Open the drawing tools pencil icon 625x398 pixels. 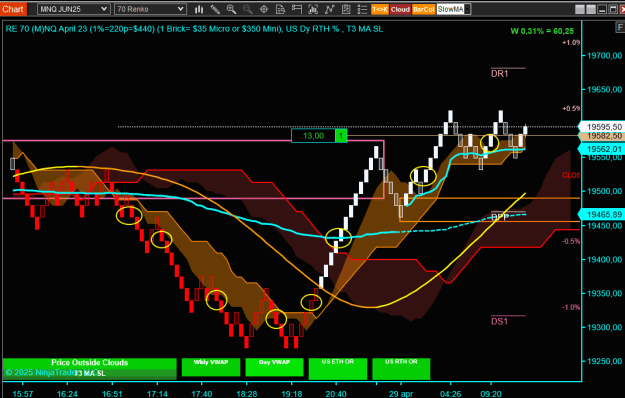coord(215,9)
